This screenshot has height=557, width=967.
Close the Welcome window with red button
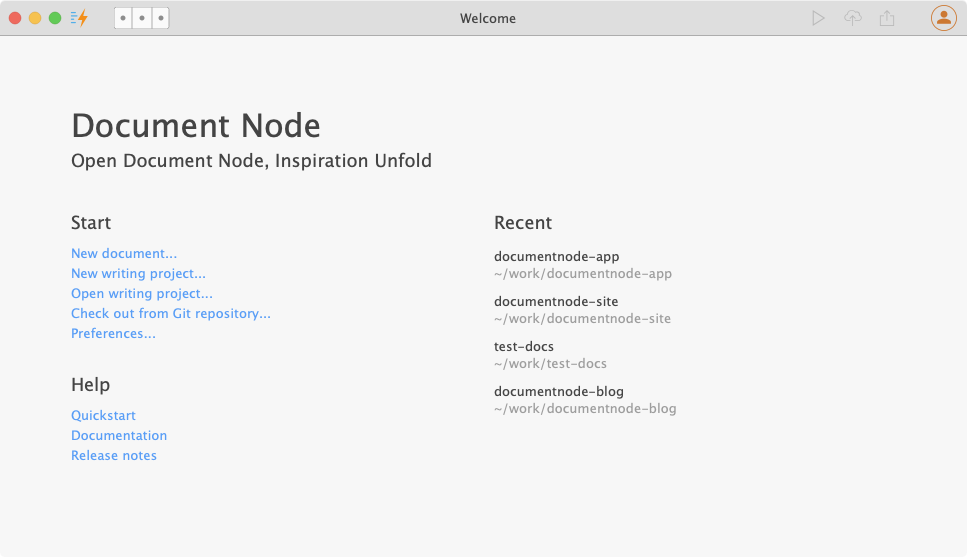pos(15,18)
